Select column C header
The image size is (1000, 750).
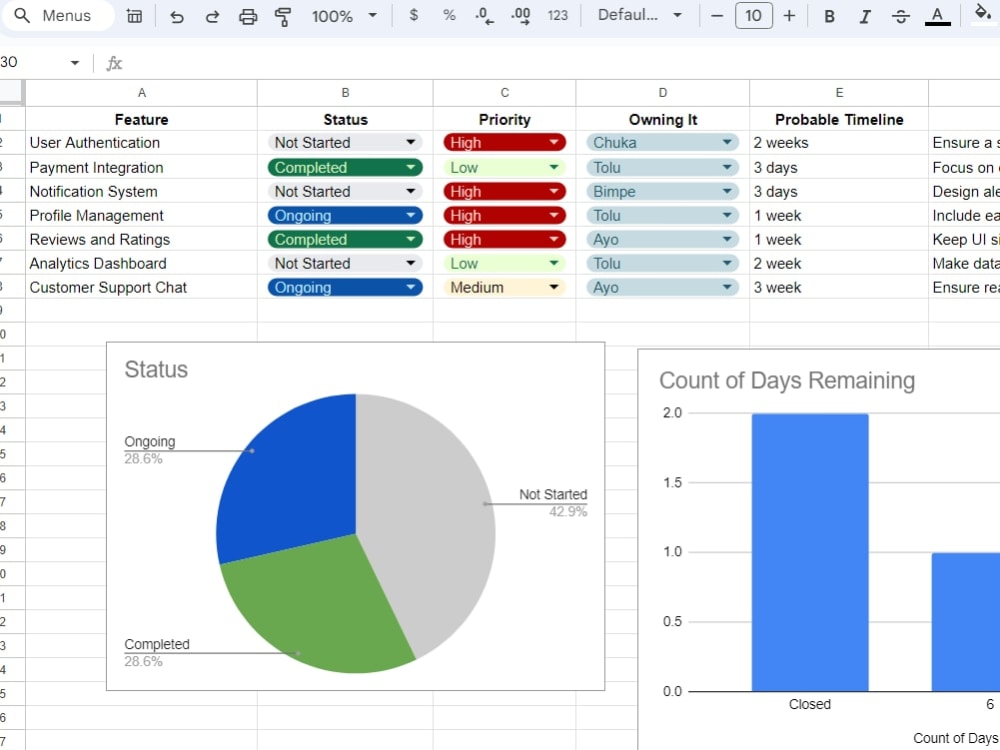click(x=504, y=93)
